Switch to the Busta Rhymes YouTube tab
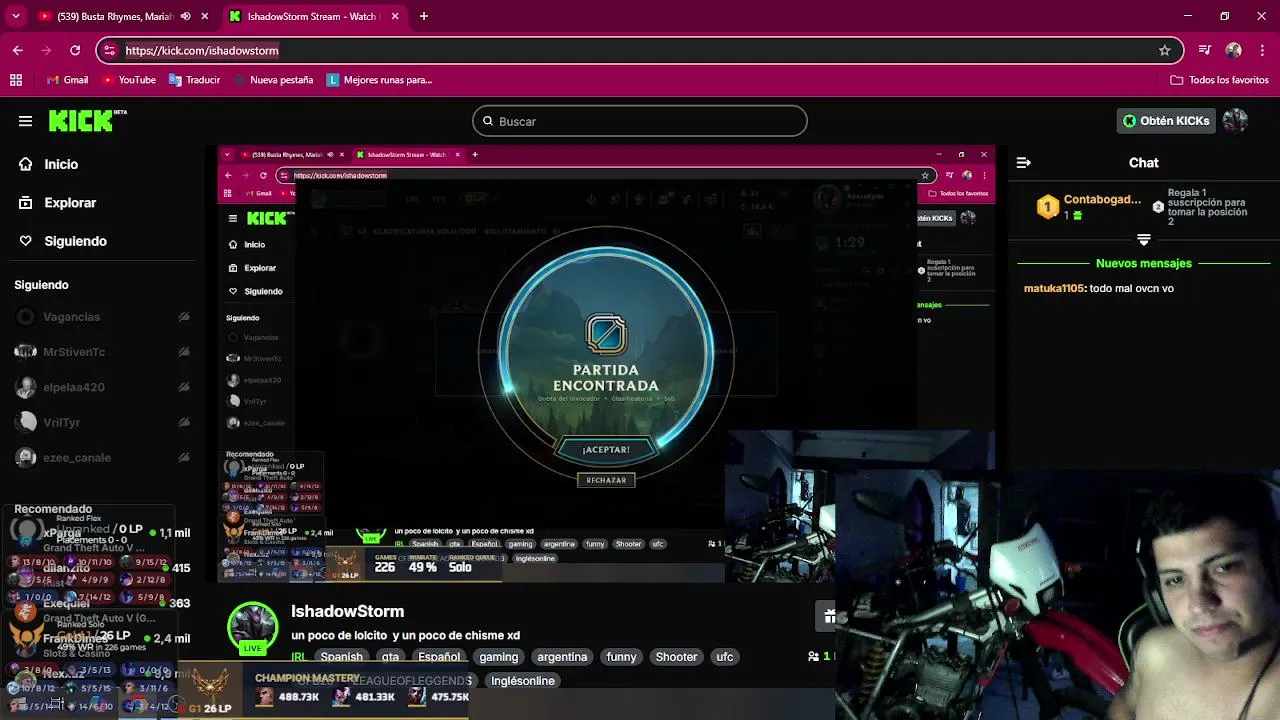Viewport: 1280px width, 720px height. pyautogui.click(x=115, y=16)
